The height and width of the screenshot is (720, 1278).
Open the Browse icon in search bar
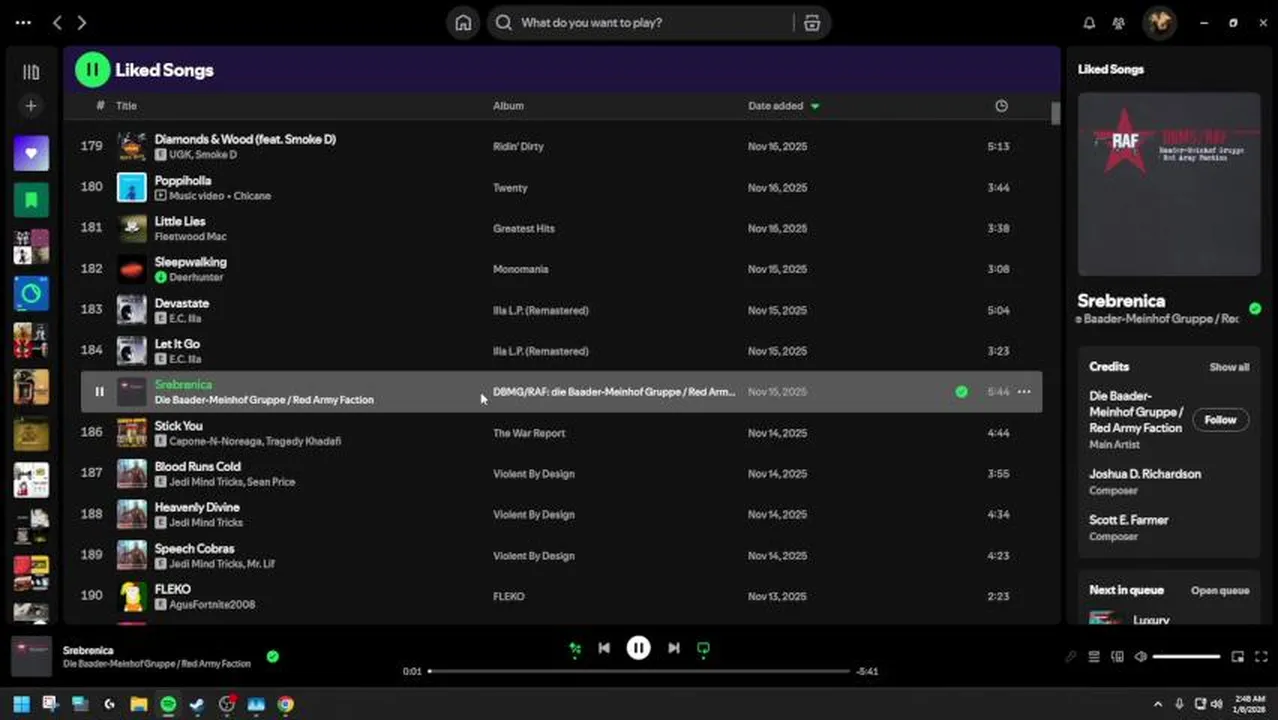[x=812, y=23]
